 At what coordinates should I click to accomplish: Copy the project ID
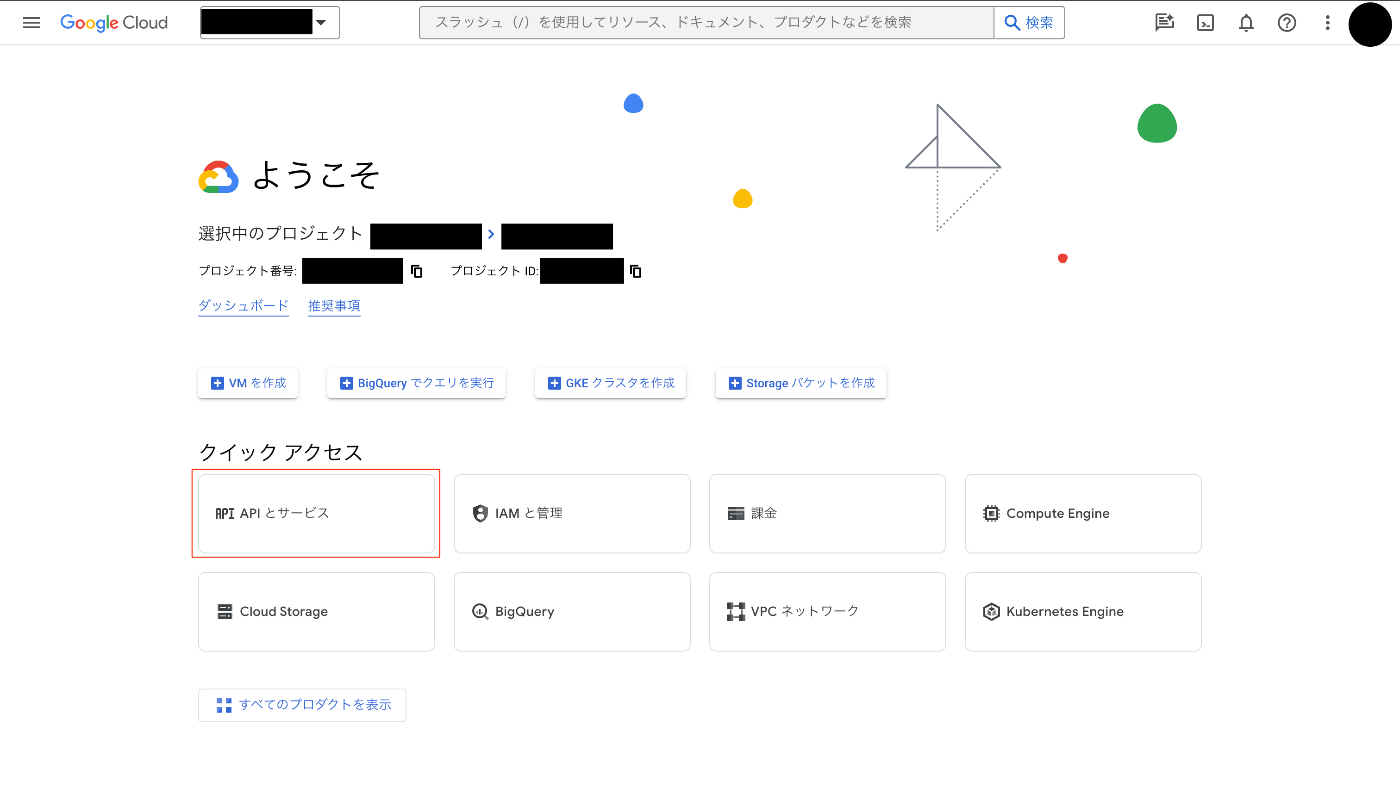click(x=635, y=271)
